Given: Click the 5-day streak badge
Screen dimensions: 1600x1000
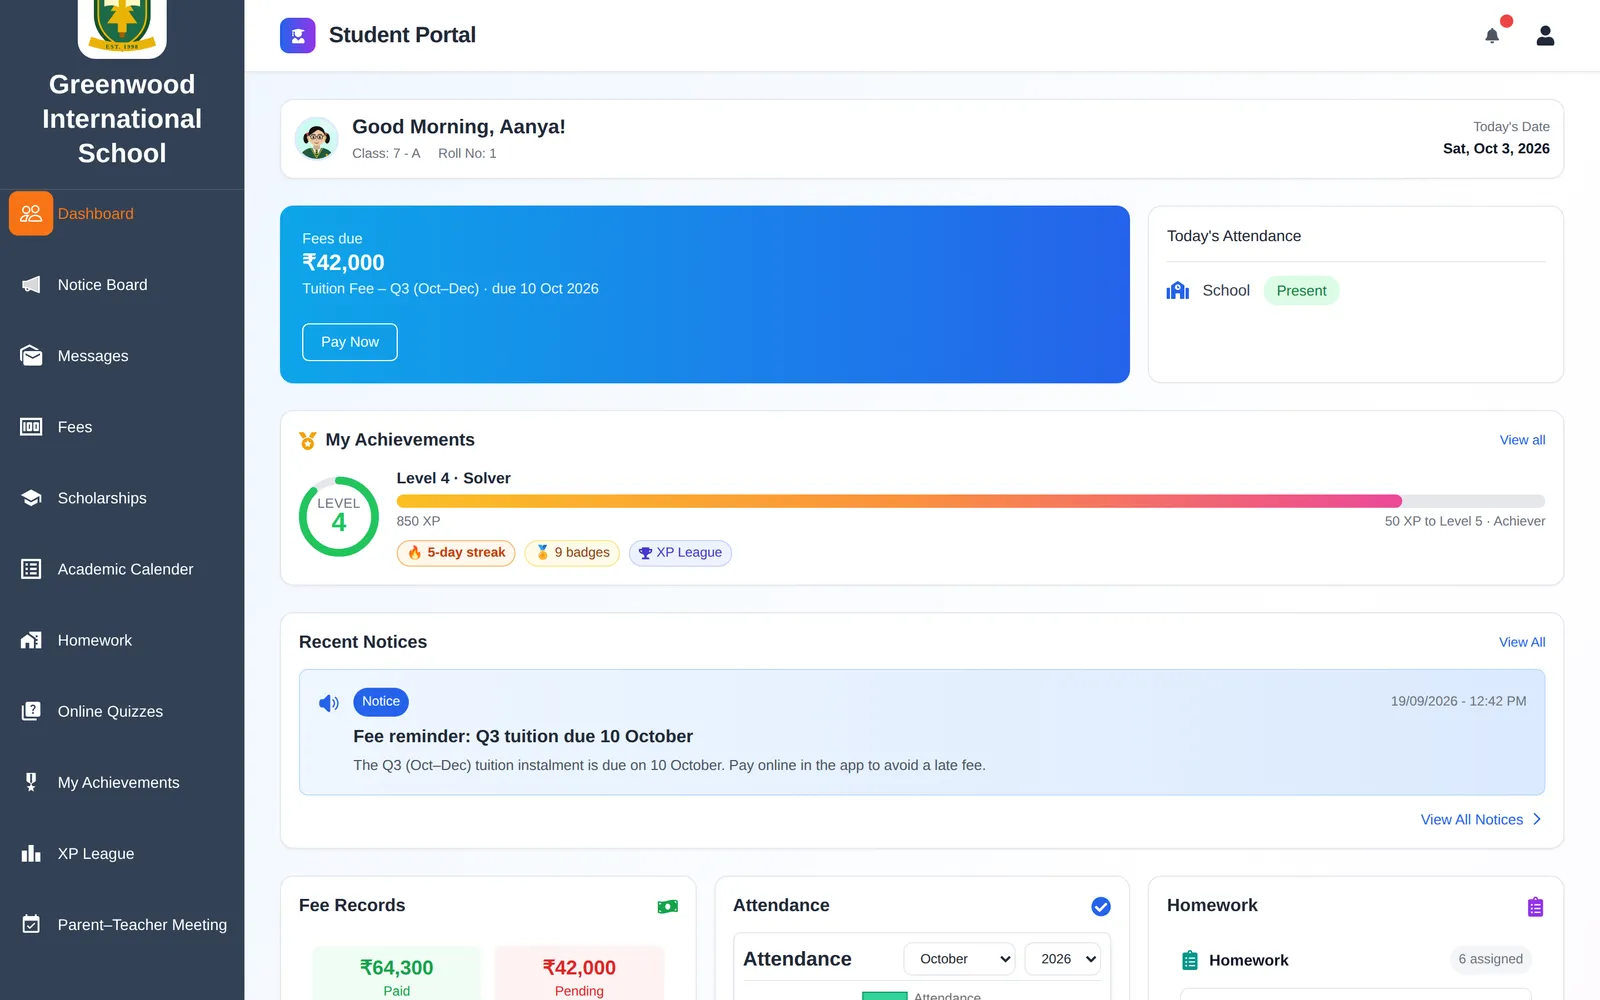Looking at the screenshot, I should click(x=456, y=553).
